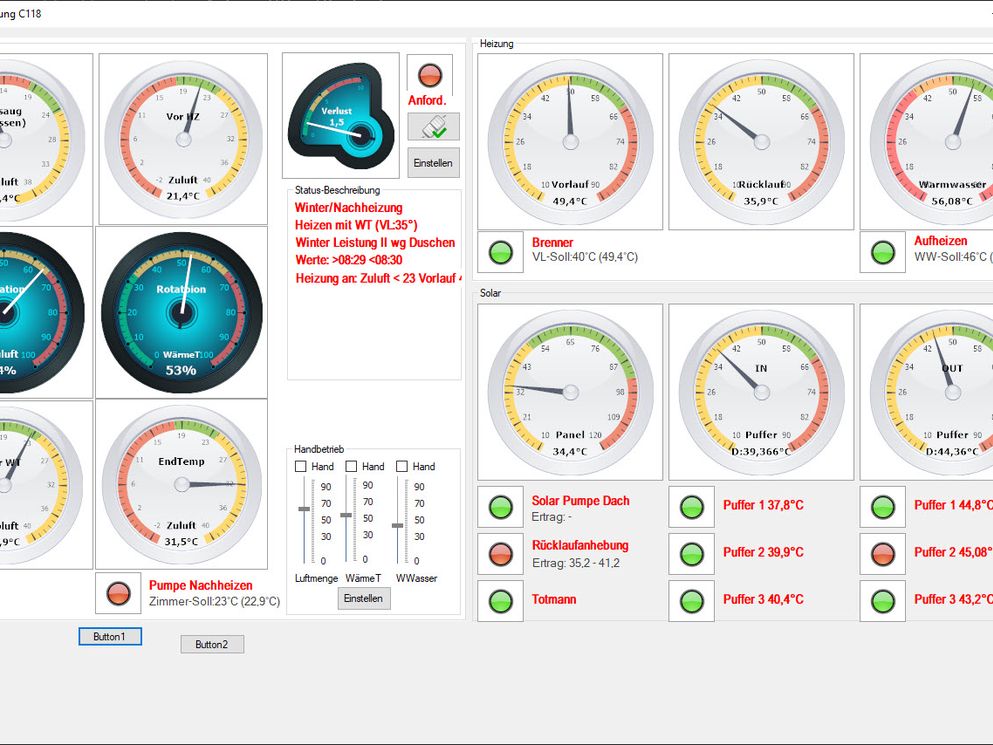
Task: Click the Verlust 1,5 gauge
Action: (x=340, y=115)
